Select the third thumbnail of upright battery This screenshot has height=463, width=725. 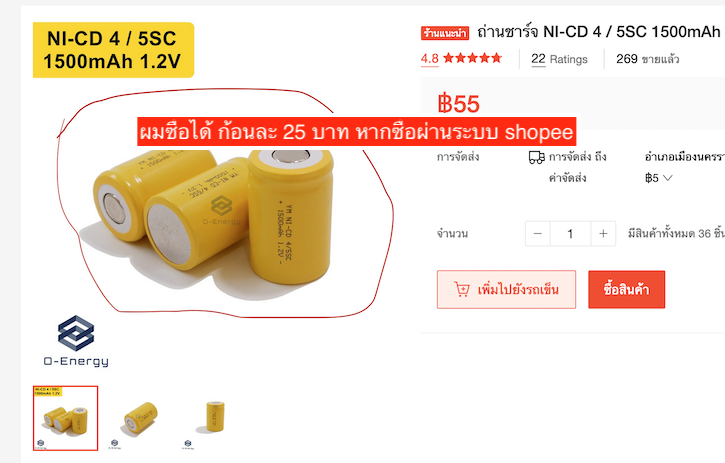pyautogui.click(x=212, y=418)
